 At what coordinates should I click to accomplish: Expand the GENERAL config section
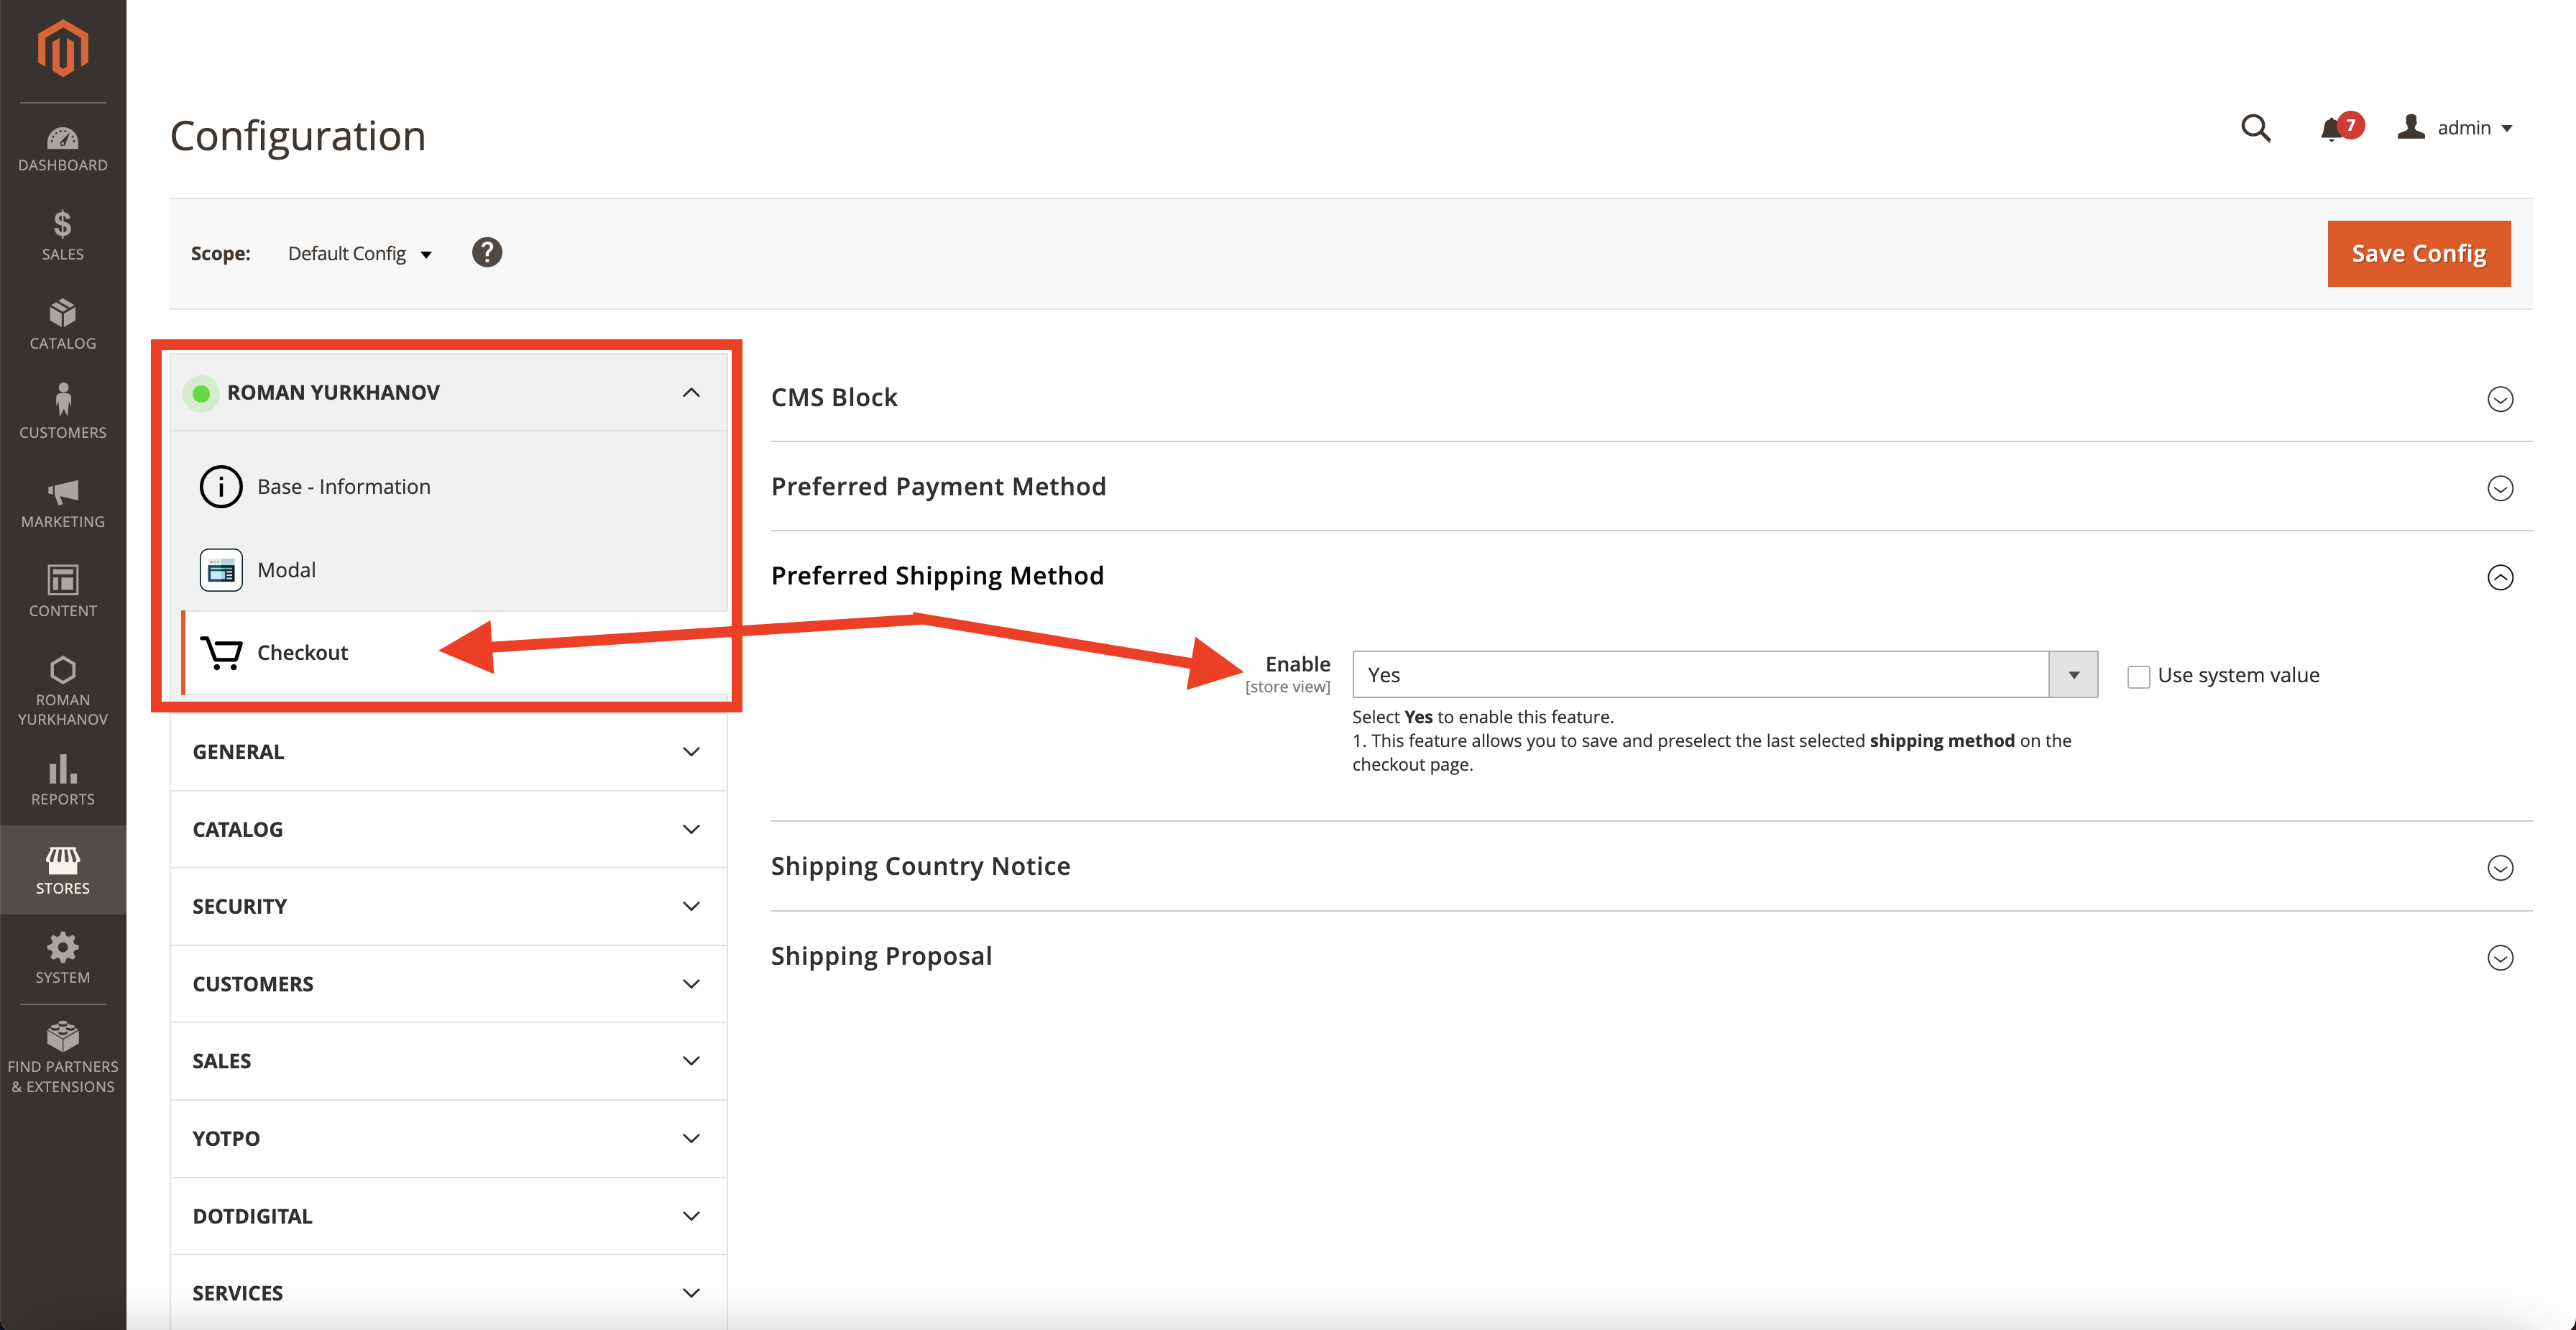coord(448,752)
